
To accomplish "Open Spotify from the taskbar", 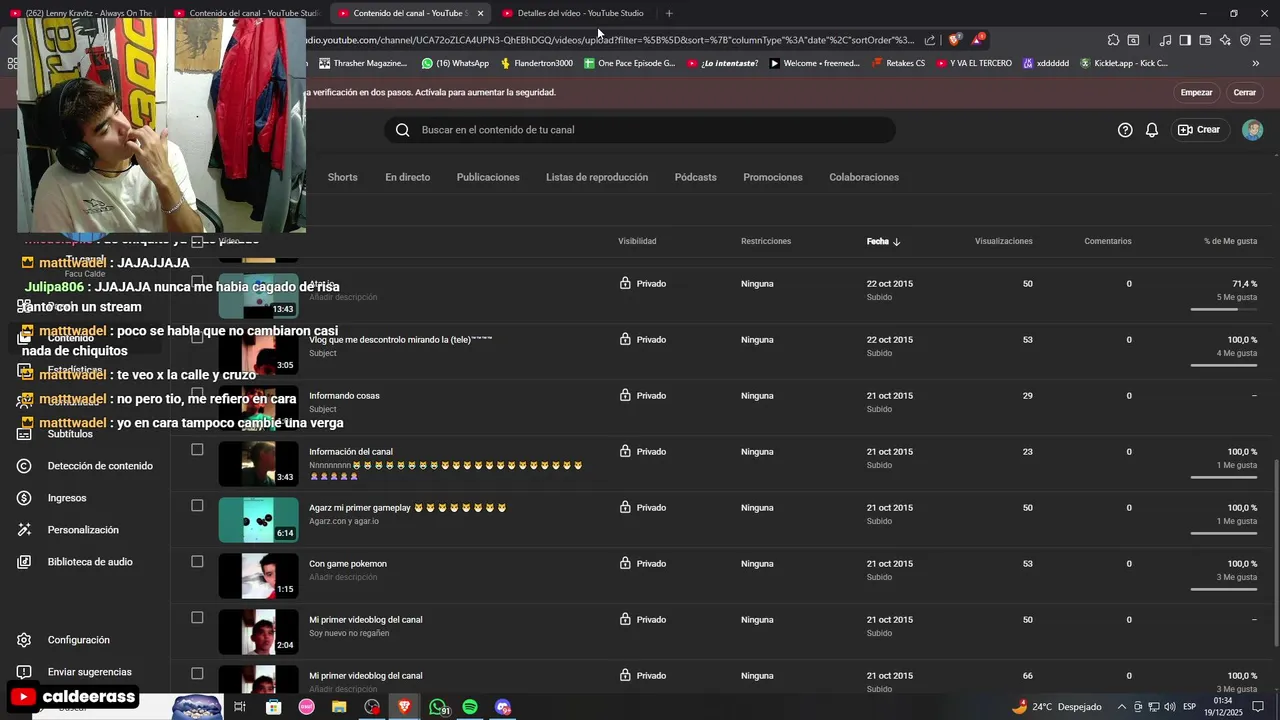I will 470,707.
